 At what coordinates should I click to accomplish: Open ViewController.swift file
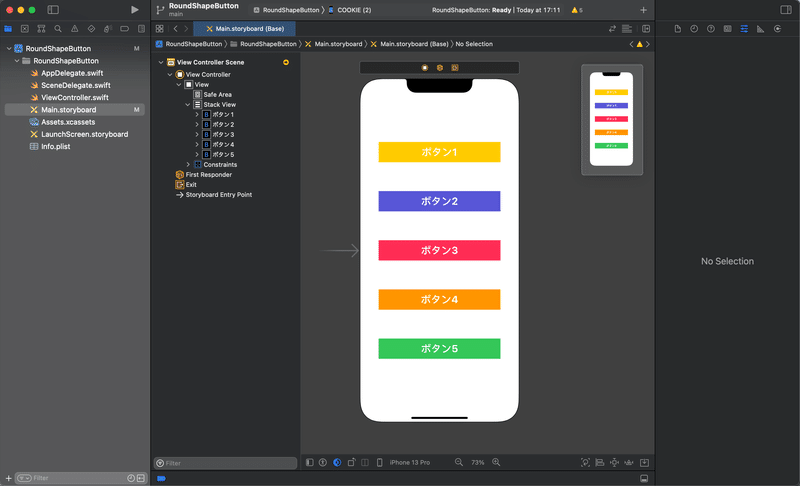coord(74,97)
